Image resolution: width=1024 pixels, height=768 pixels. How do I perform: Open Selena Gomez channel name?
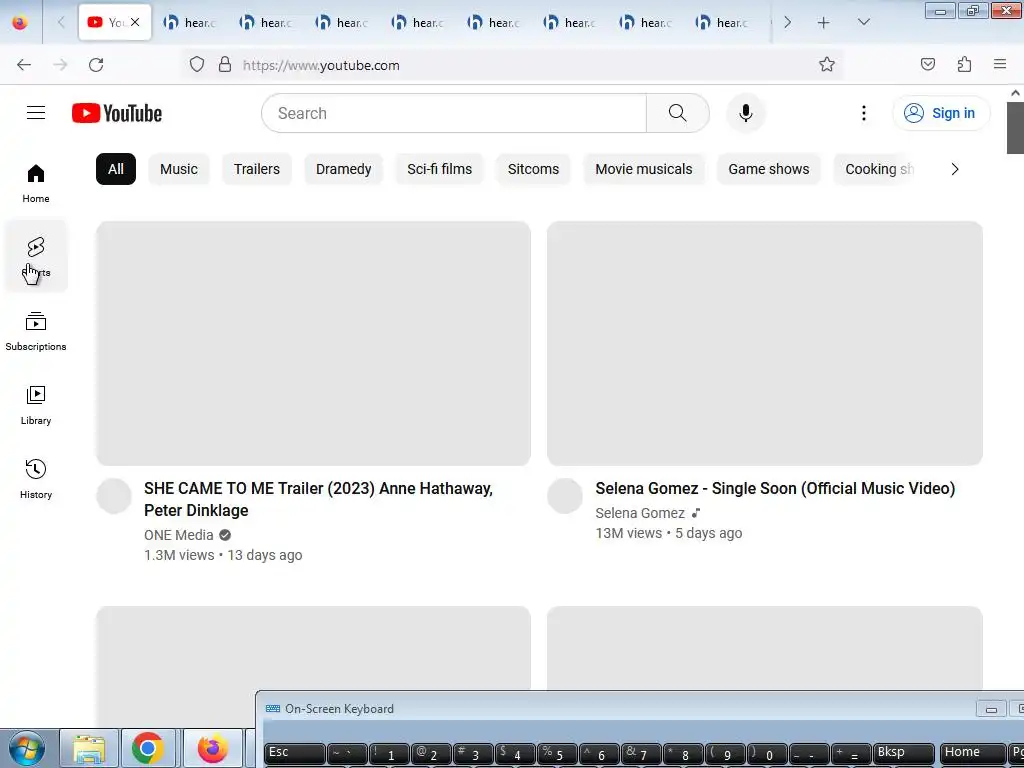(640, 513)
